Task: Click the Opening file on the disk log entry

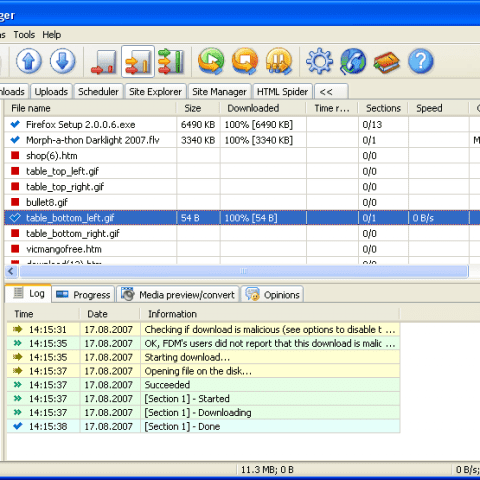Action: 203,371
